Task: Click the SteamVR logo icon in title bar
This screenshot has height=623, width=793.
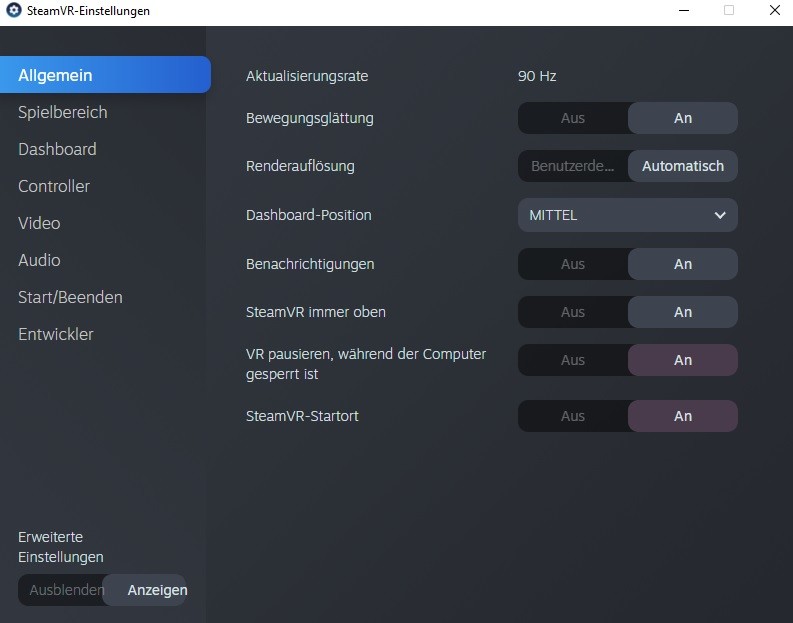Action: 14,10
